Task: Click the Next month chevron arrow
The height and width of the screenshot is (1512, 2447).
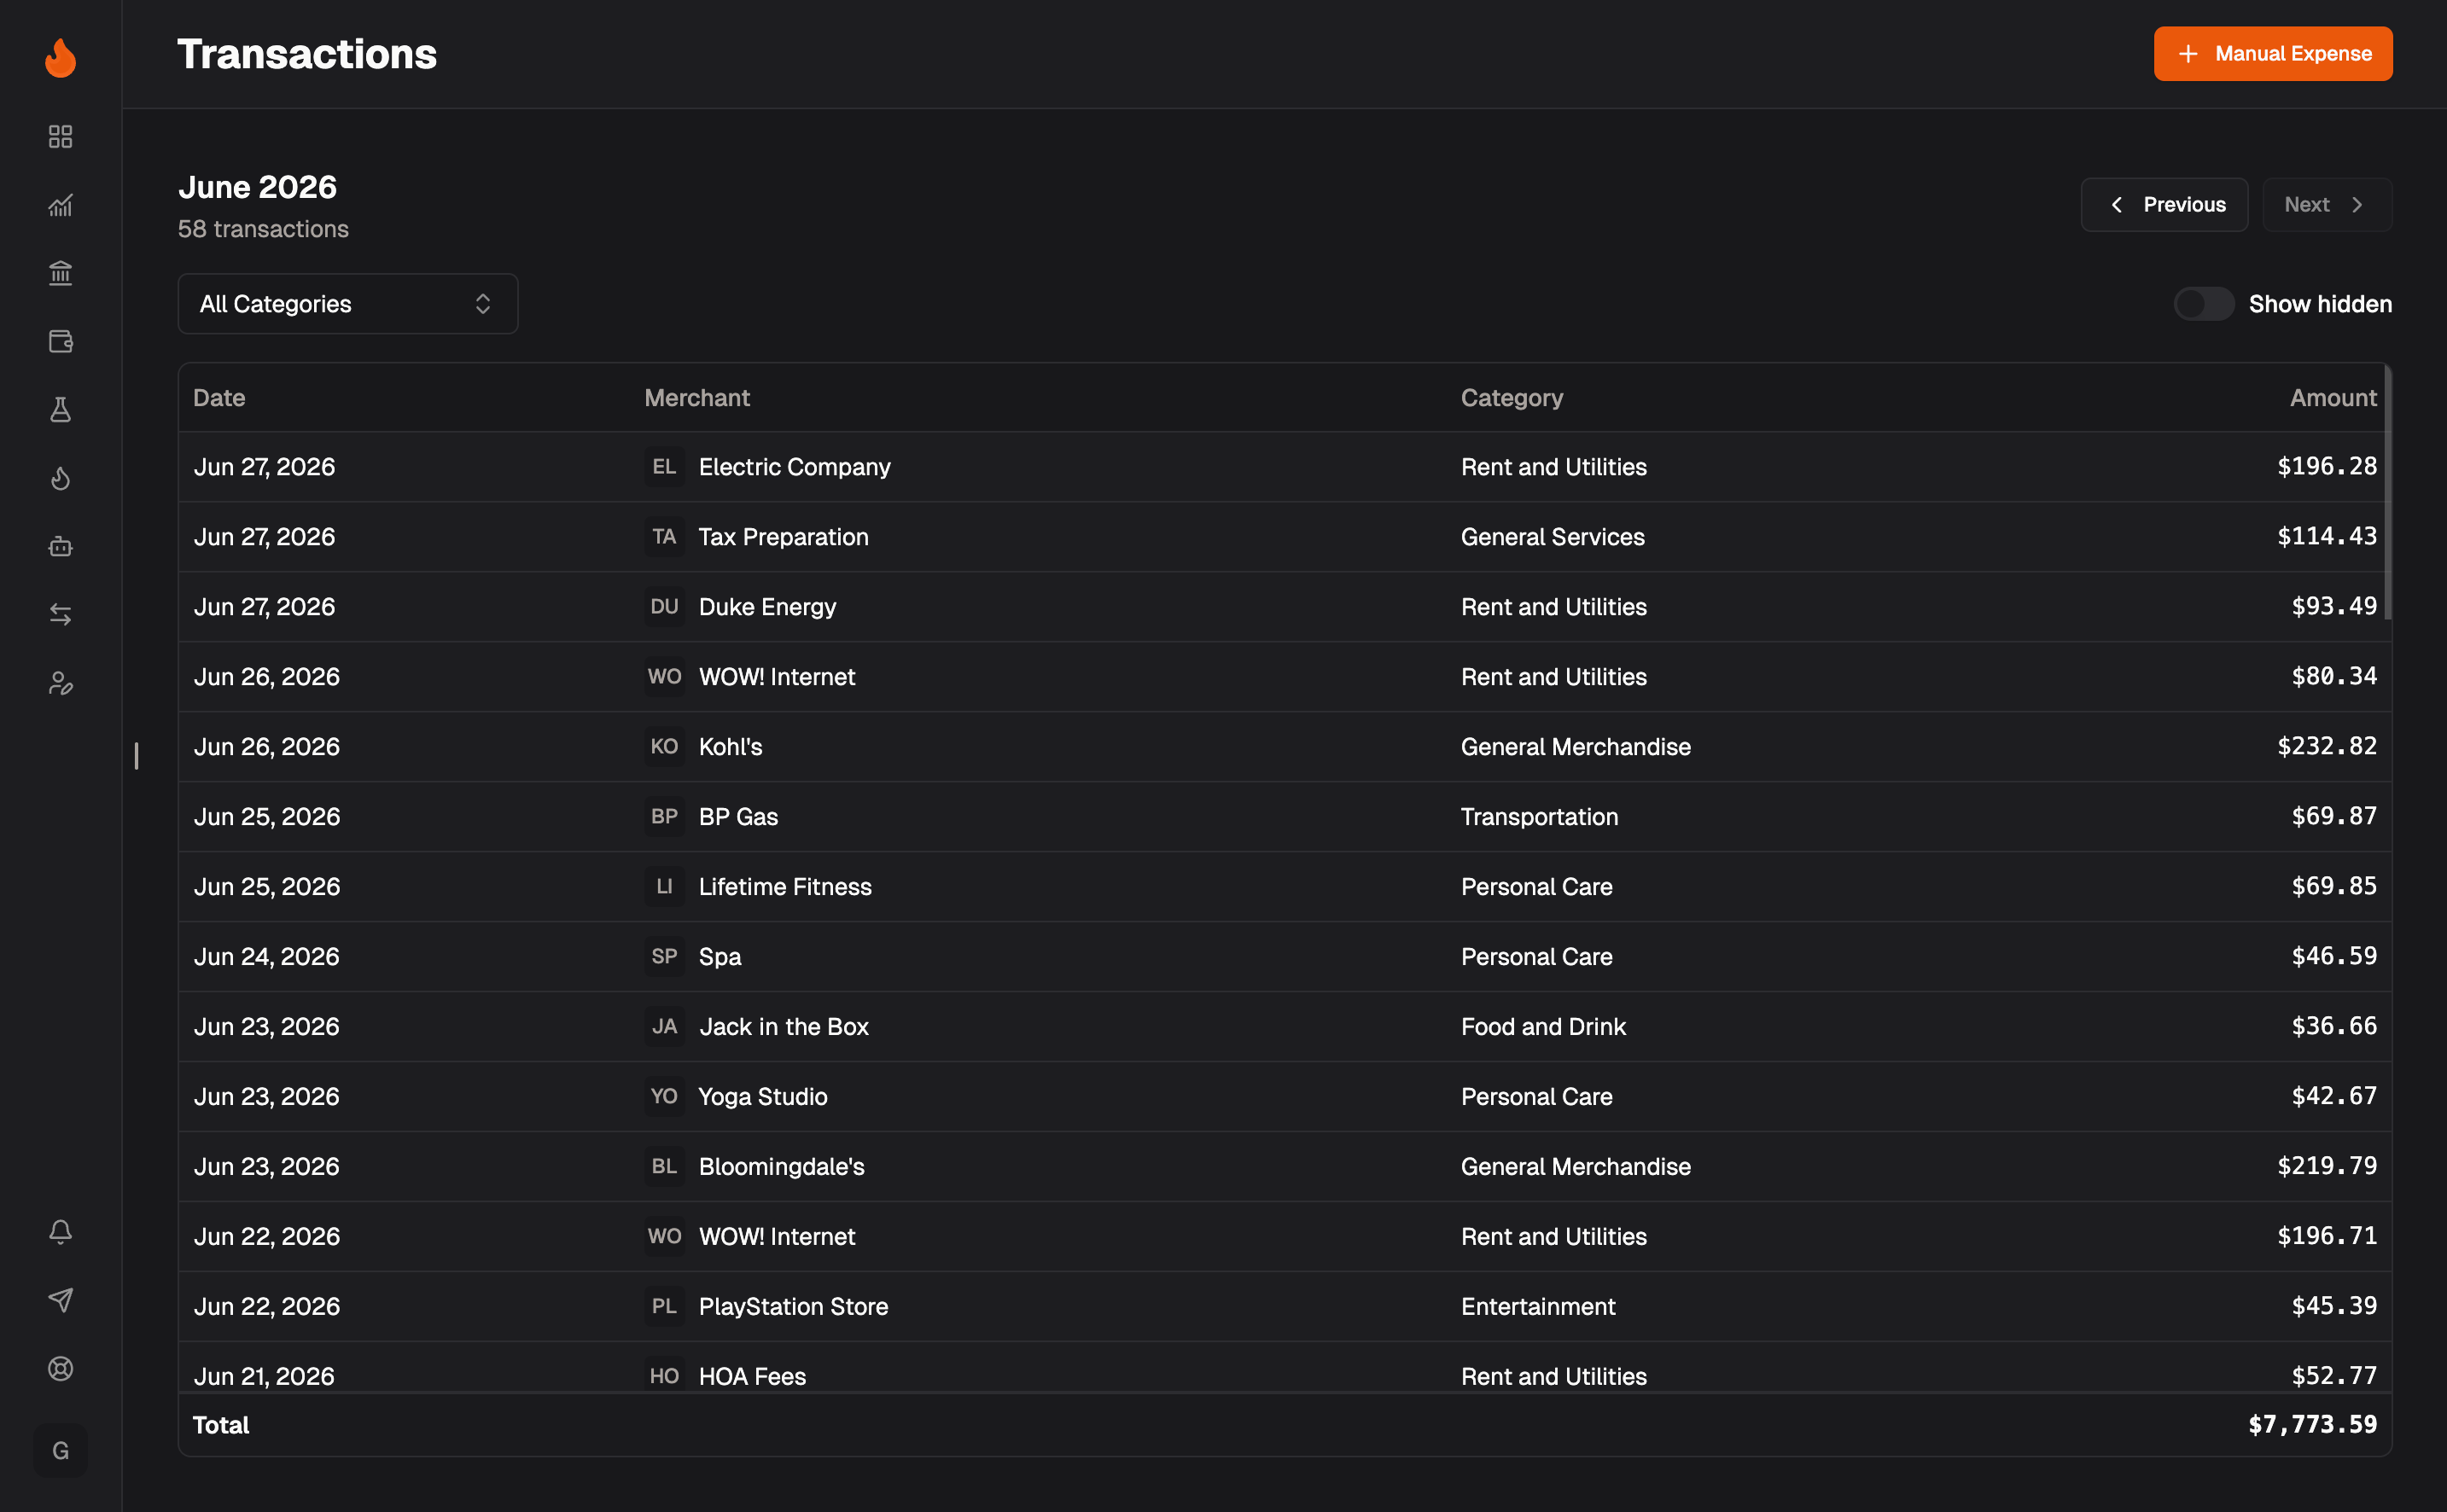Action: [x=2357, y=205]
